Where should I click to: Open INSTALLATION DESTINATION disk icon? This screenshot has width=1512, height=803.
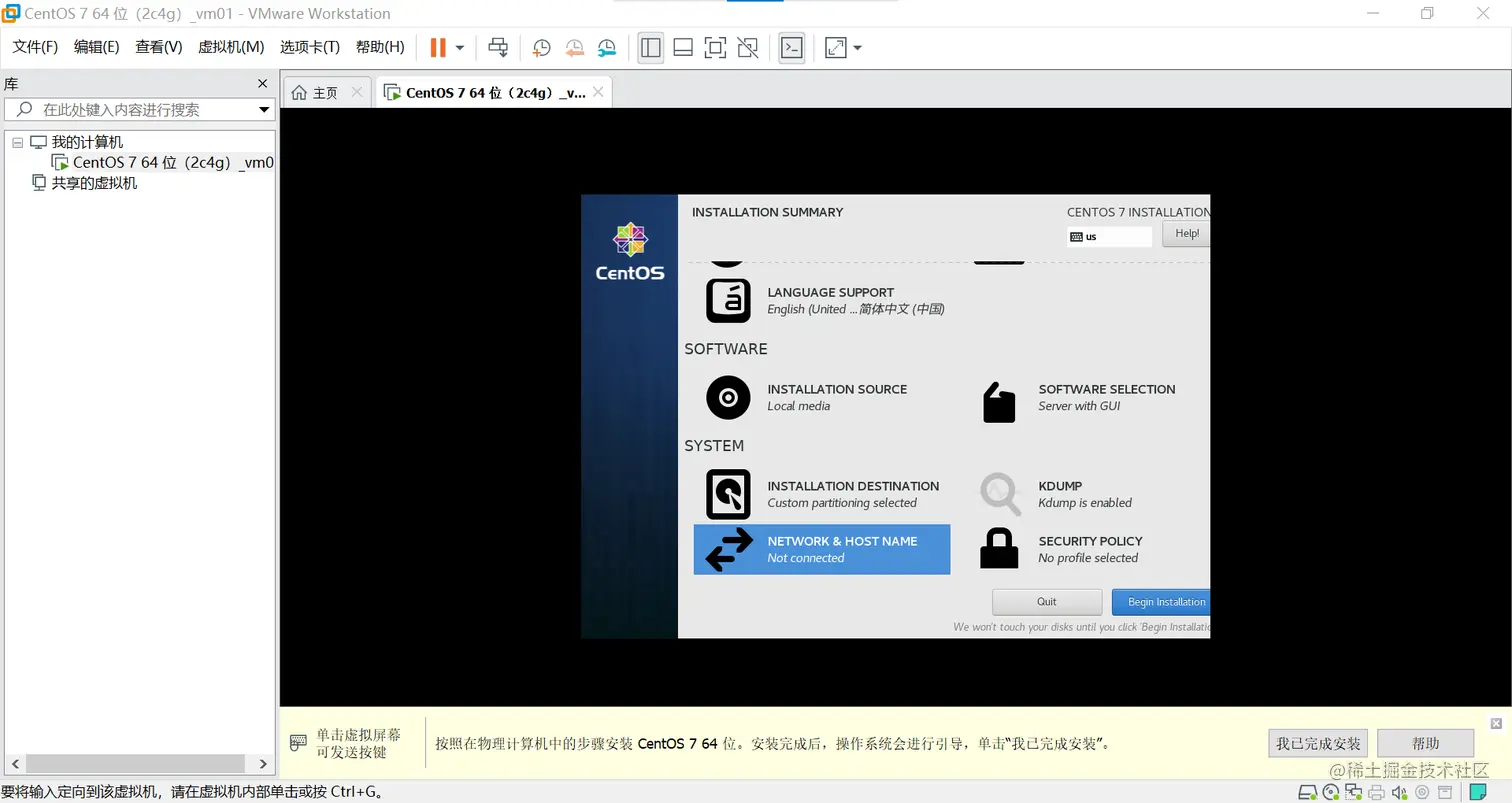click(728, 494)
